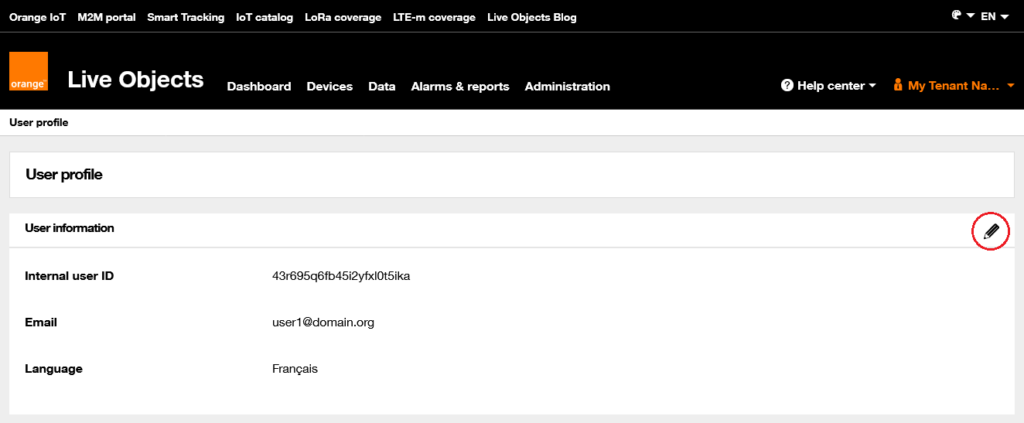Open the M2M portal link

point(106,18)
